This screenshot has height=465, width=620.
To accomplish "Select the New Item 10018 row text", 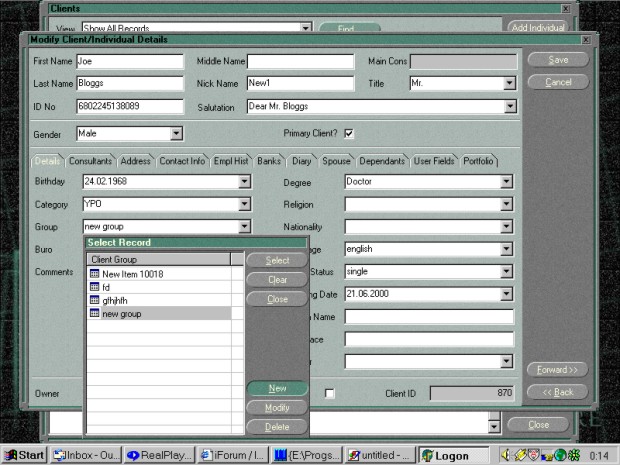I will pyautogui.click(x=133, y=274).
